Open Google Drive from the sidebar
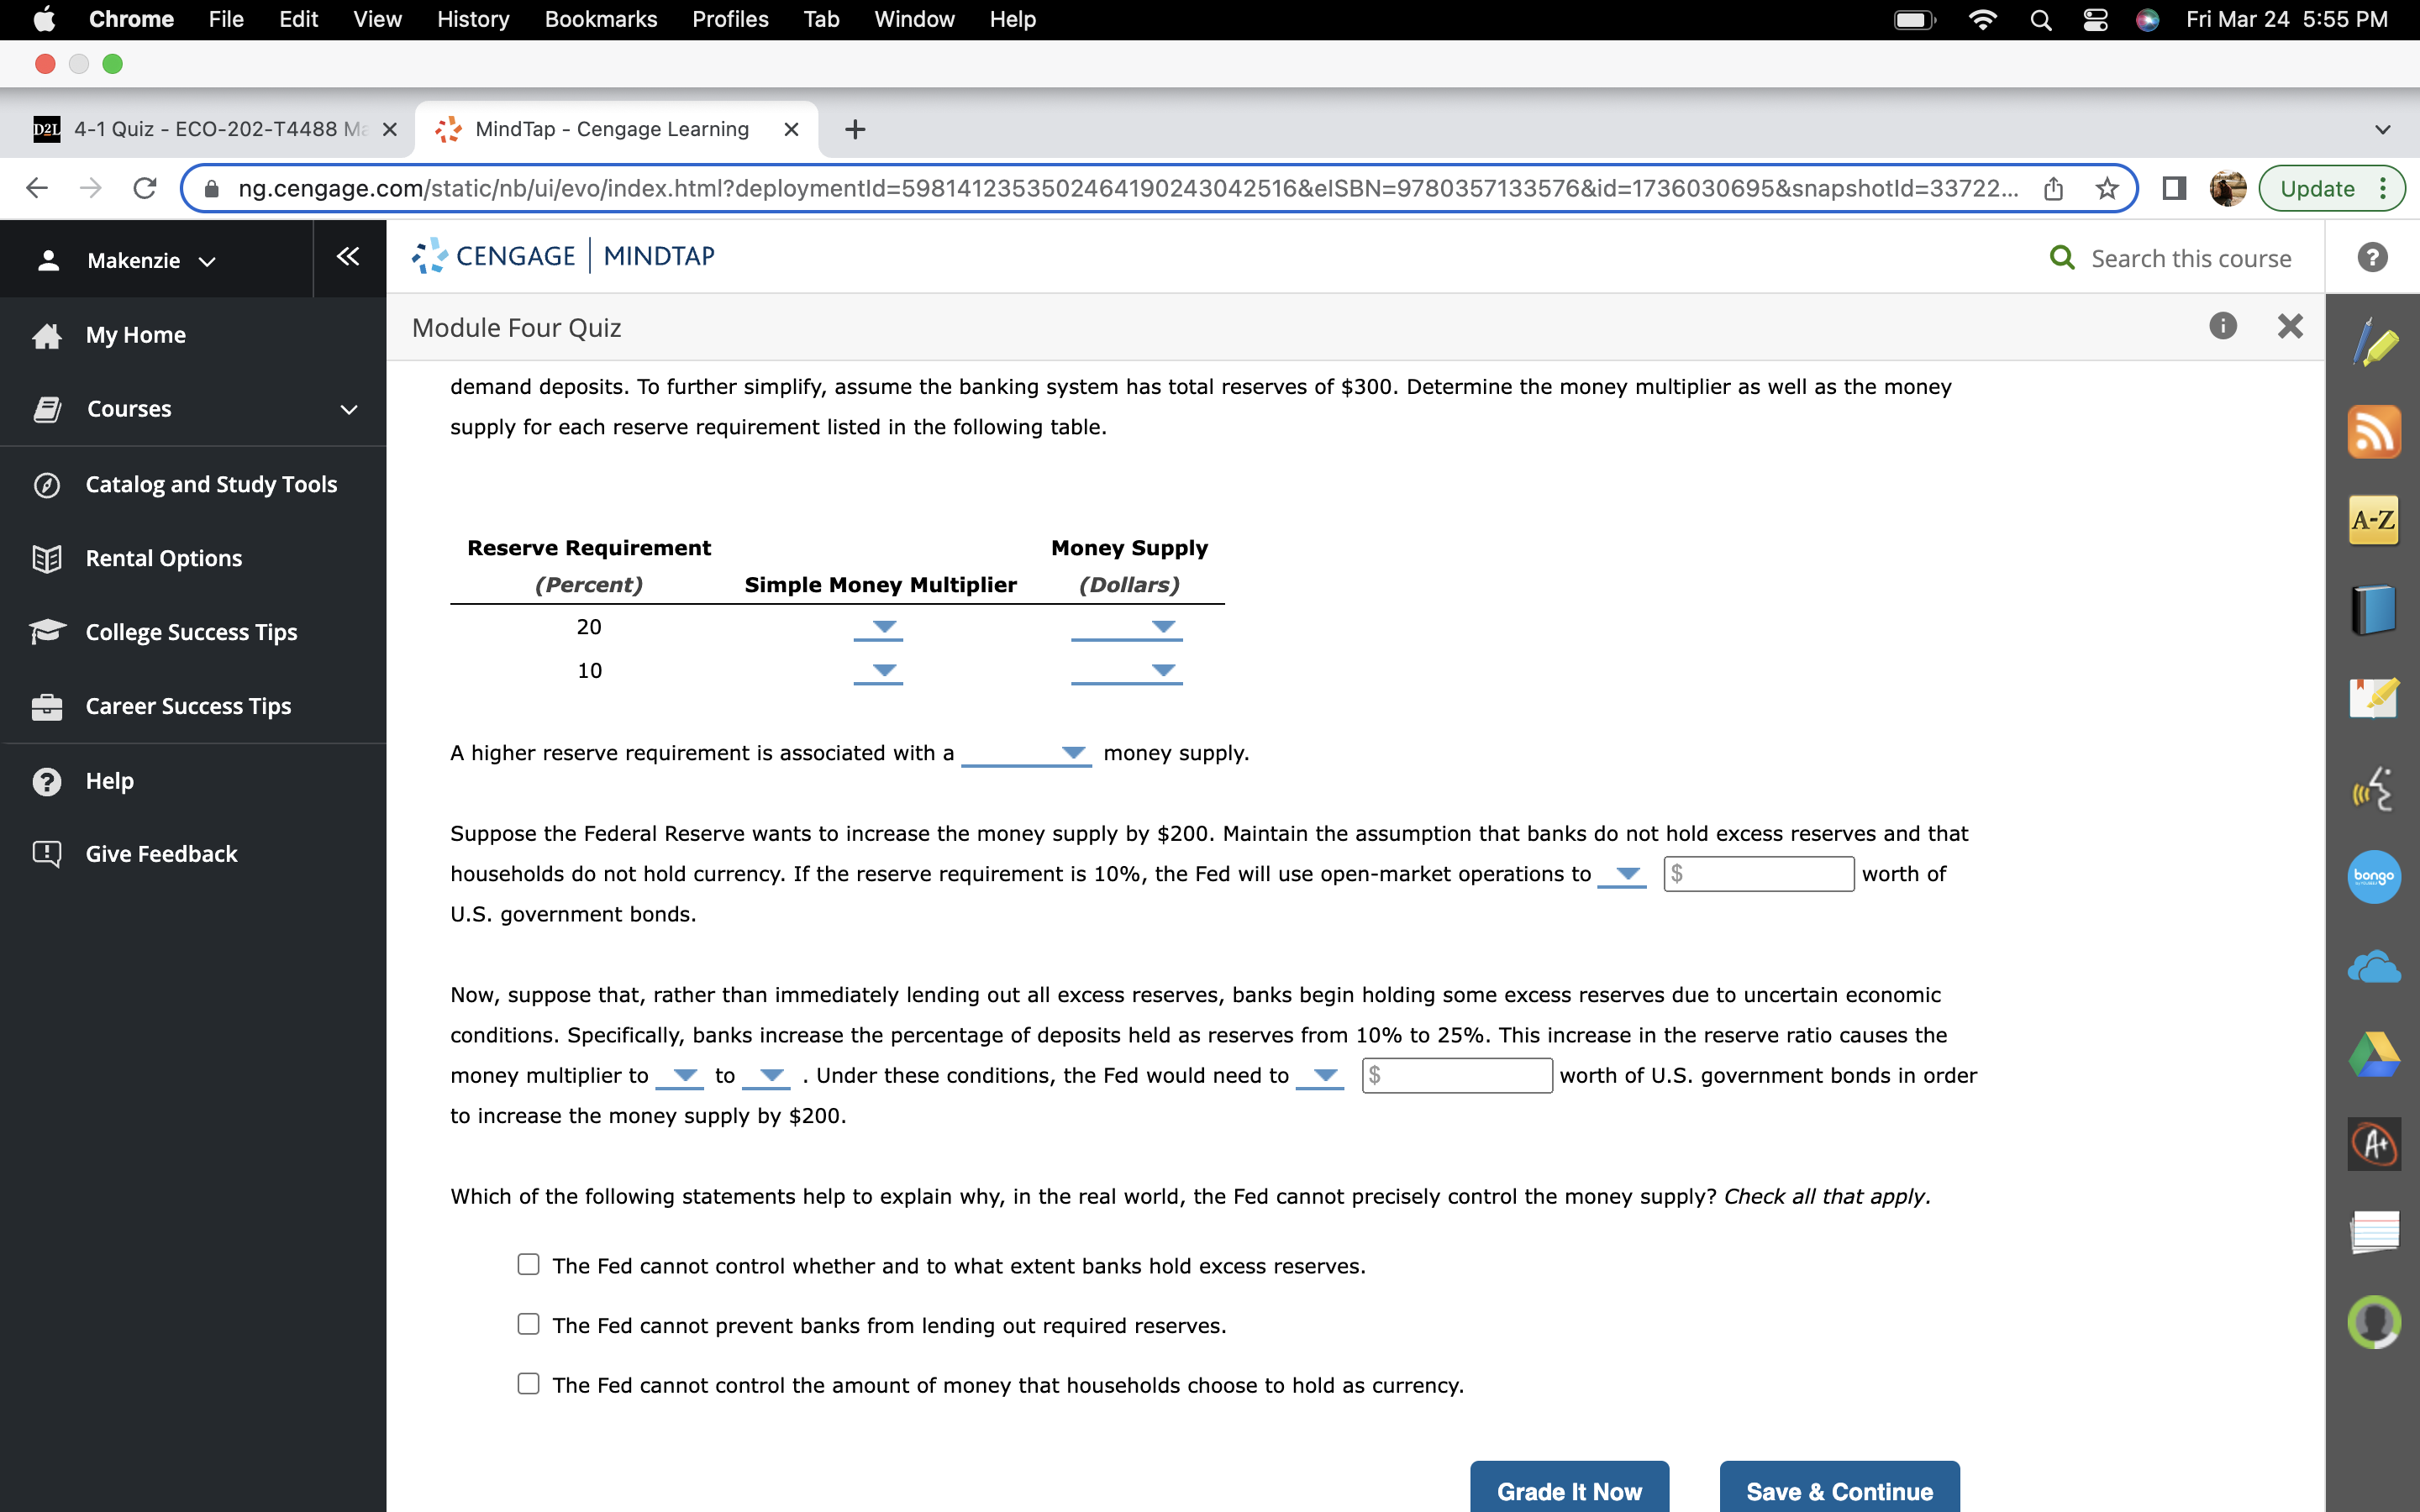This screenshot has width=2420, height=1512. [x=2375, y=1053]
